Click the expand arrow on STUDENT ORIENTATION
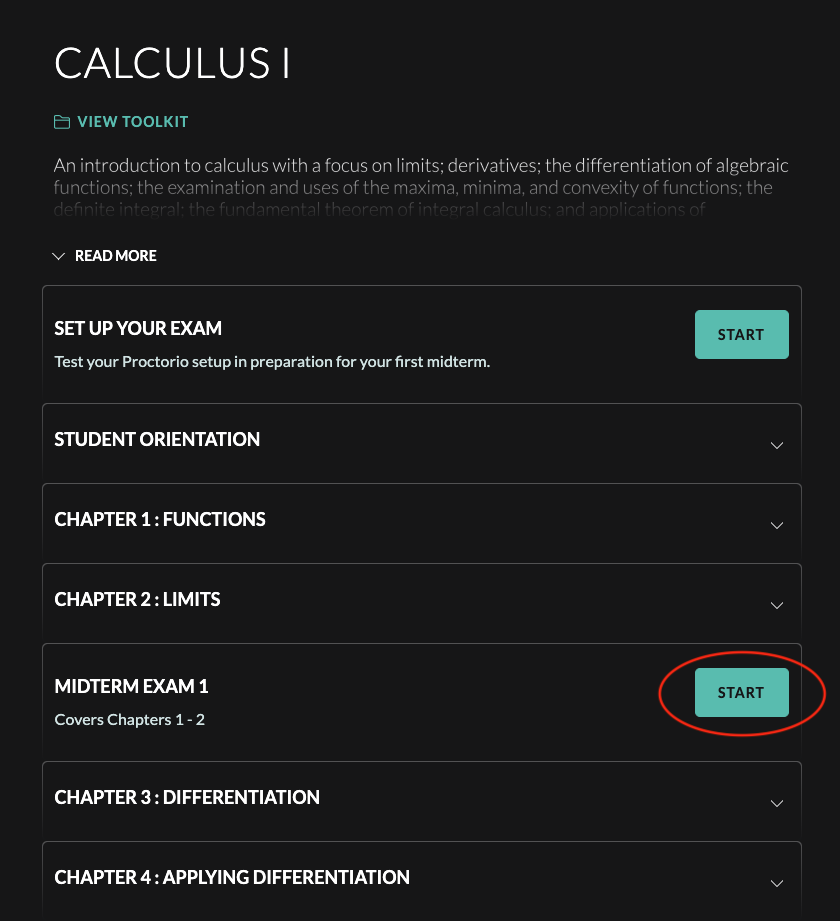Viewport: 840px width, 921px height. (x=777, y=445)
